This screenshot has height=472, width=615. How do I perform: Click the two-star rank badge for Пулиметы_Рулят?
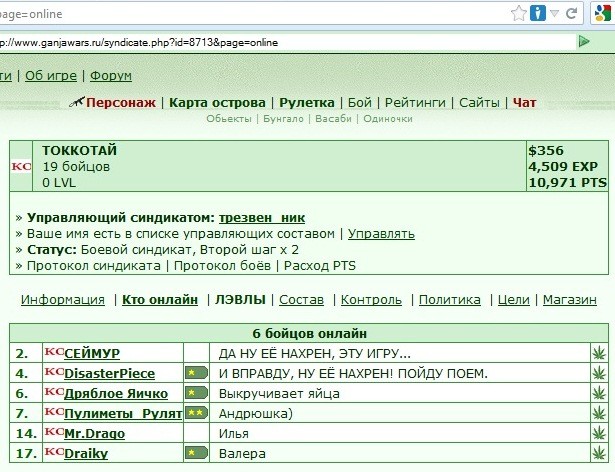pyautogui.click(x=196, y=413)
